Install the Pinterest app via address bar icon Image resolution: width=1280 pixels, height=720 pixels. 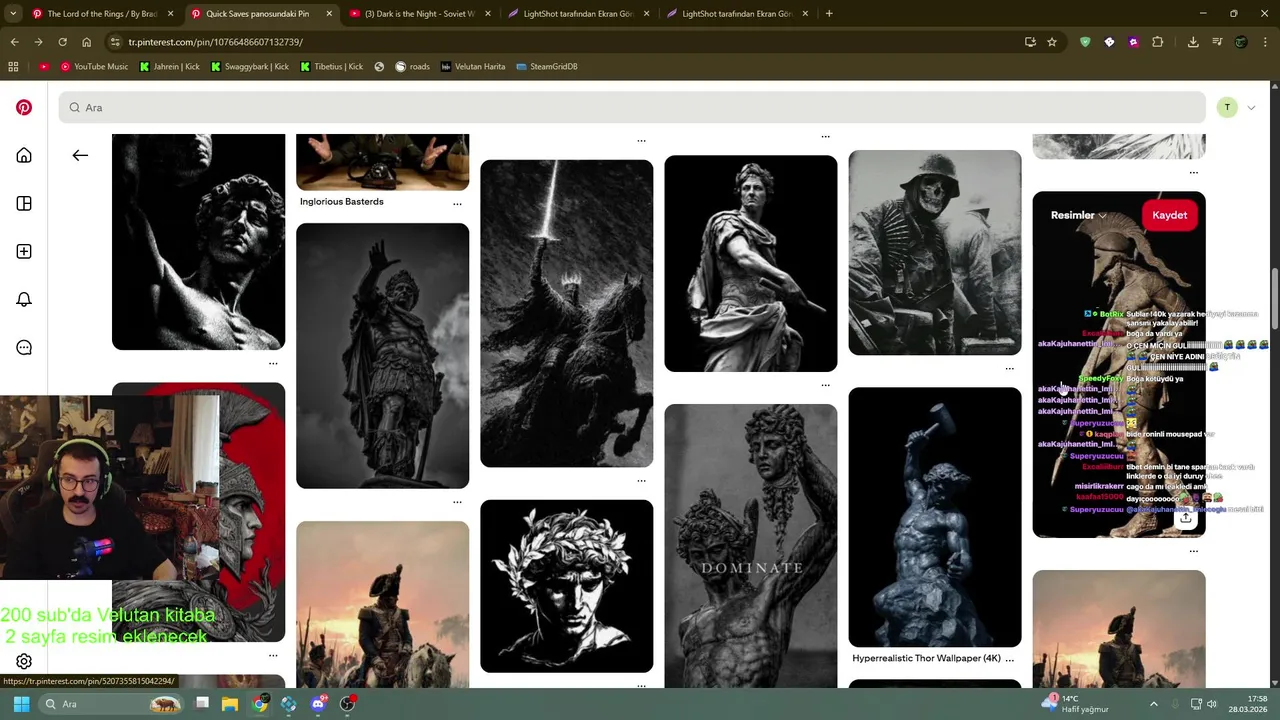coord(1030,42)
